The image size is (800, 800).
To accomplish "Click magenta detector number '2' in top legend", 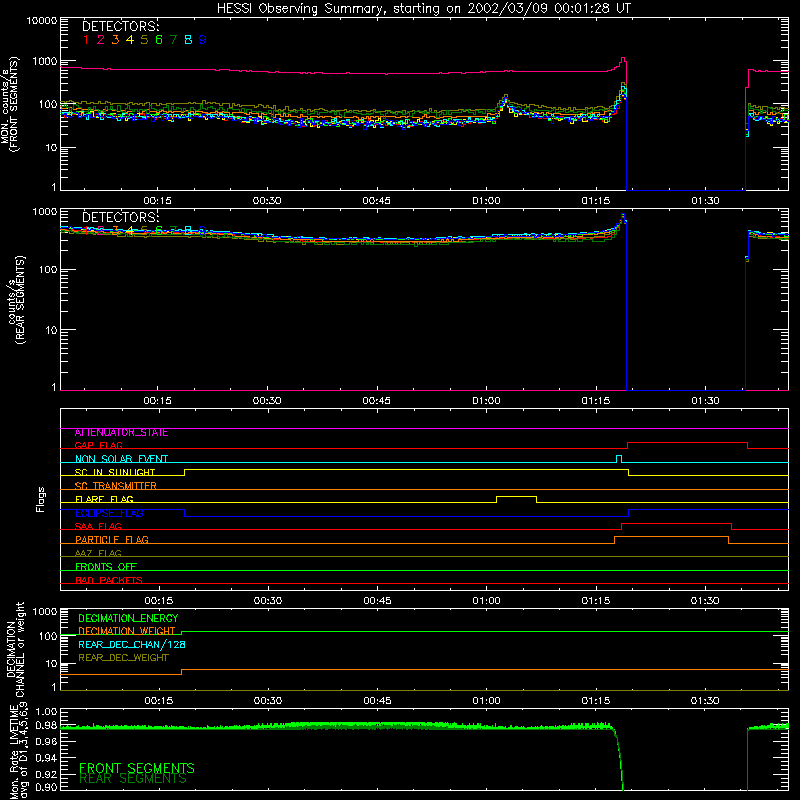I will pyautogui.click(x=101, y=40).
